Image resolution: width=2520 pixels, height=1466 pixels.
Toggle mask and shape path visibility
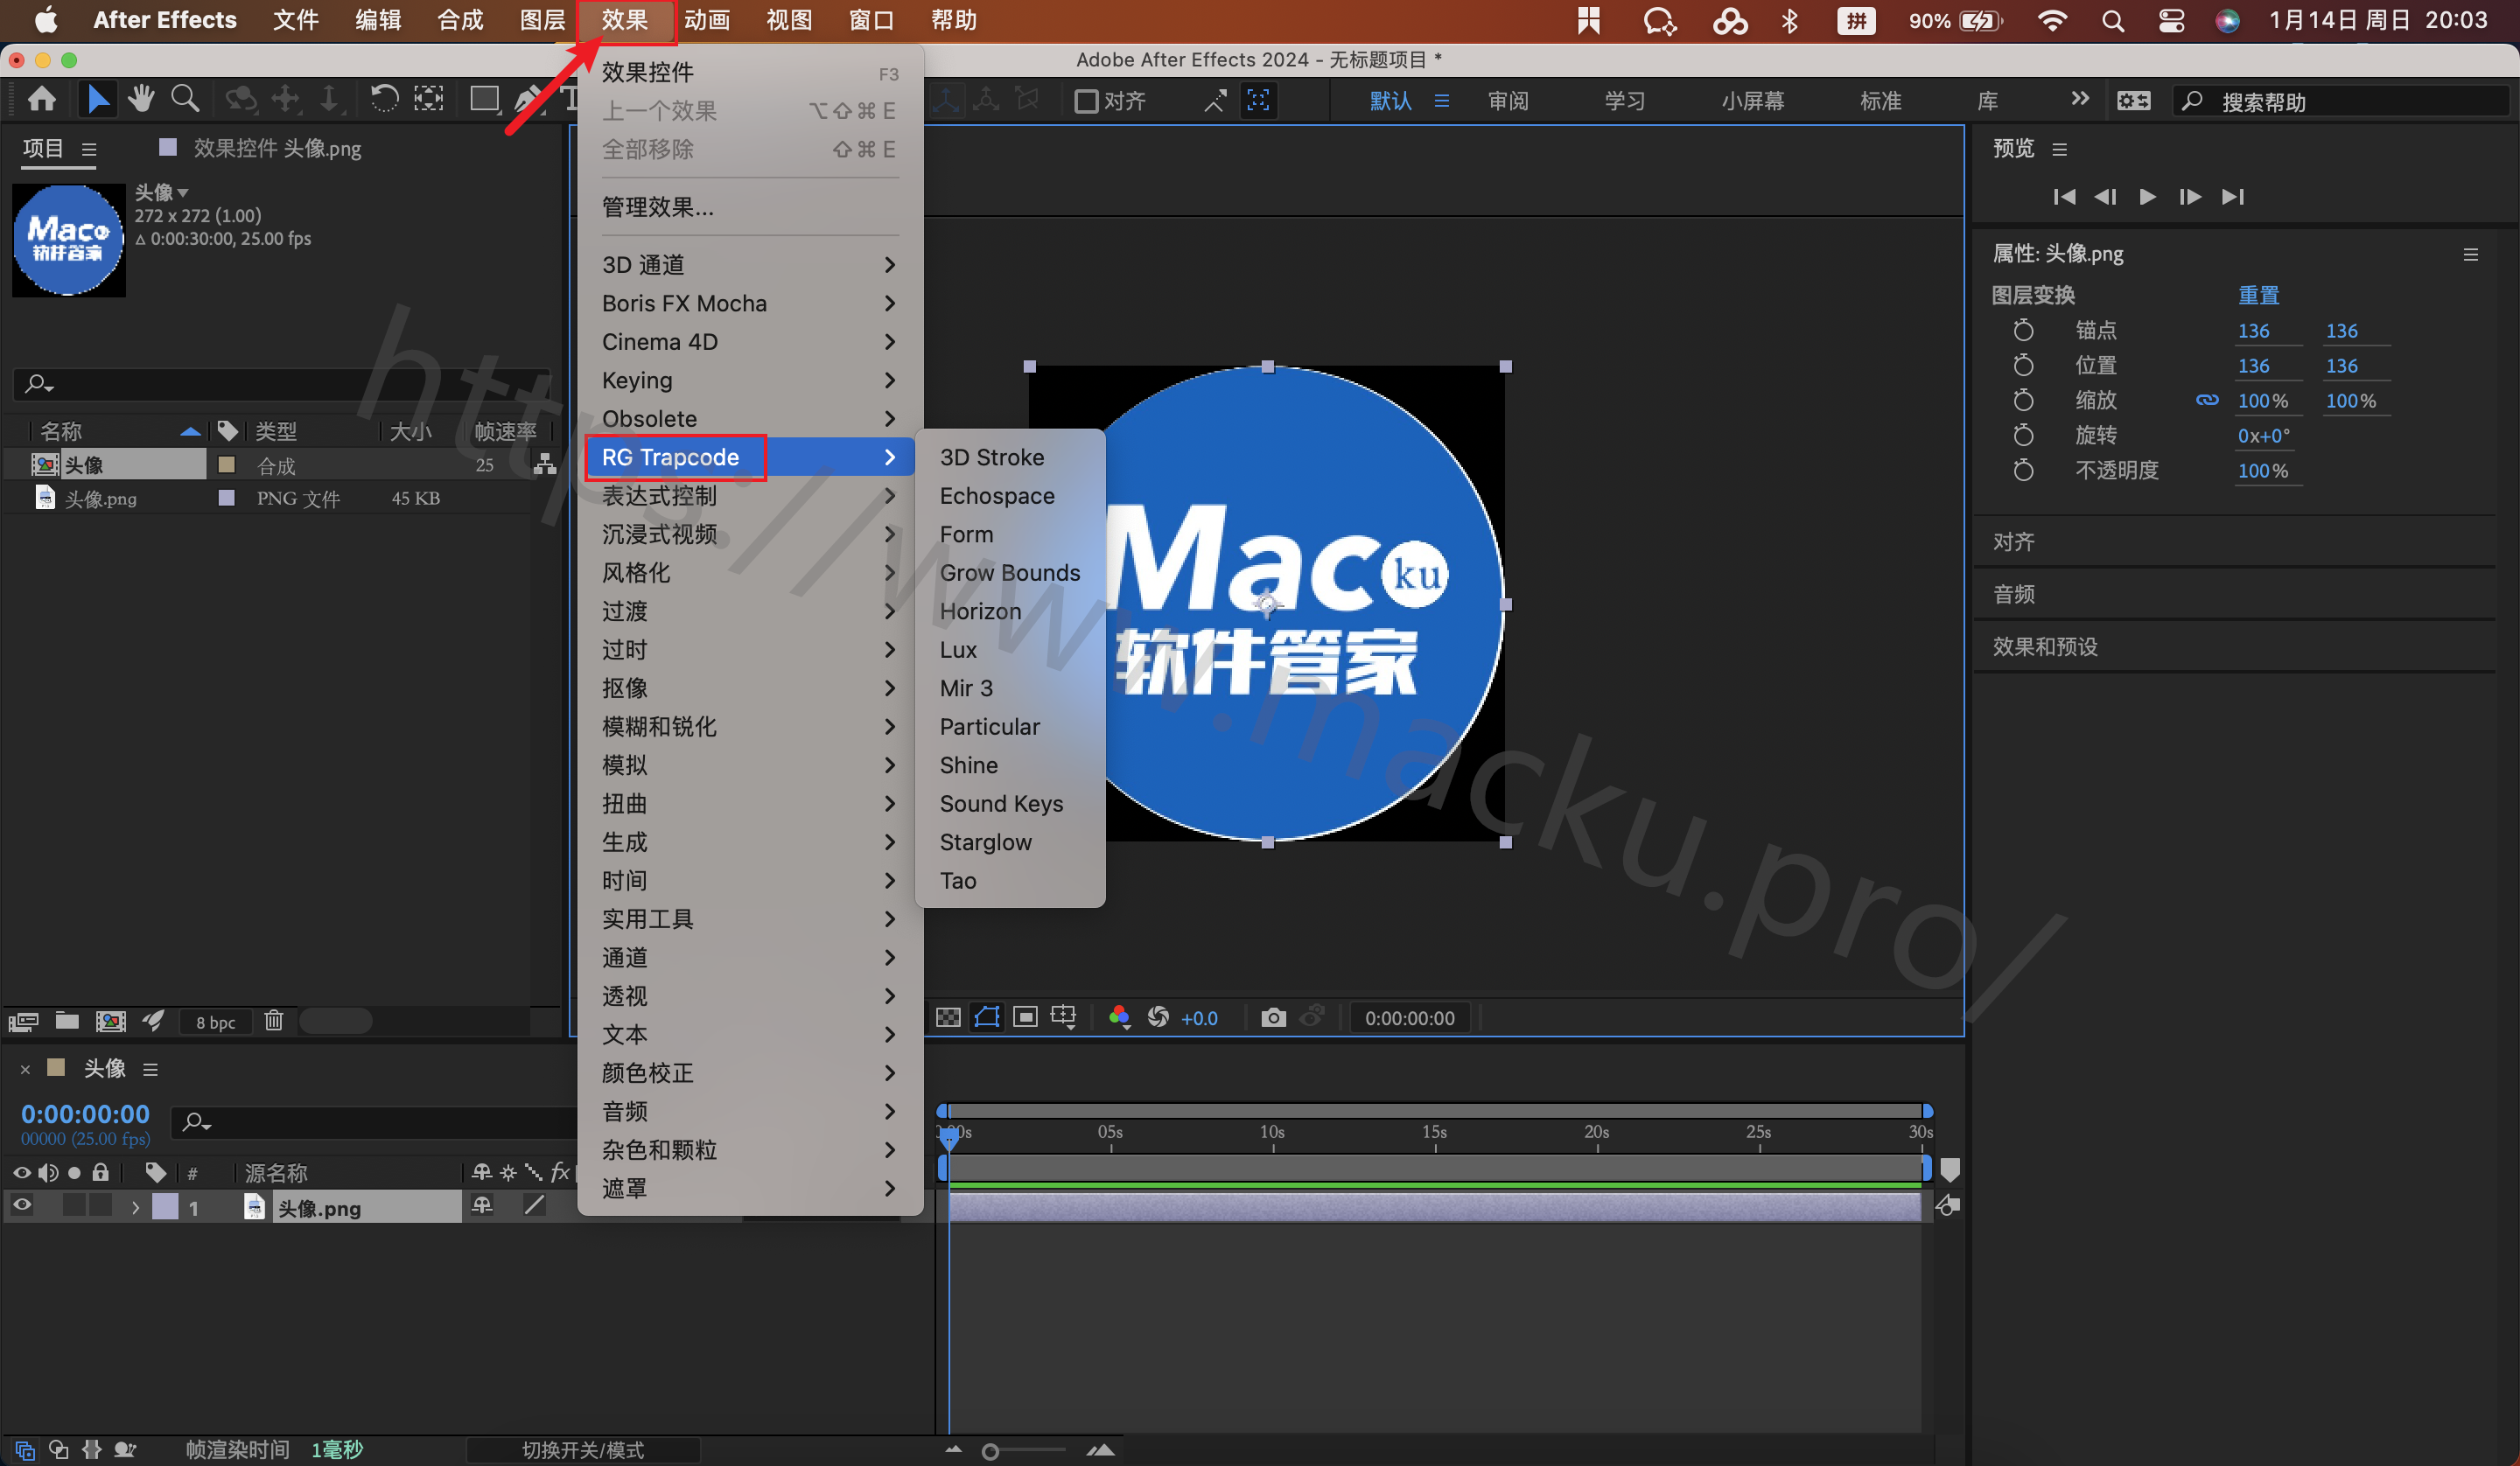pos(987,1018)
